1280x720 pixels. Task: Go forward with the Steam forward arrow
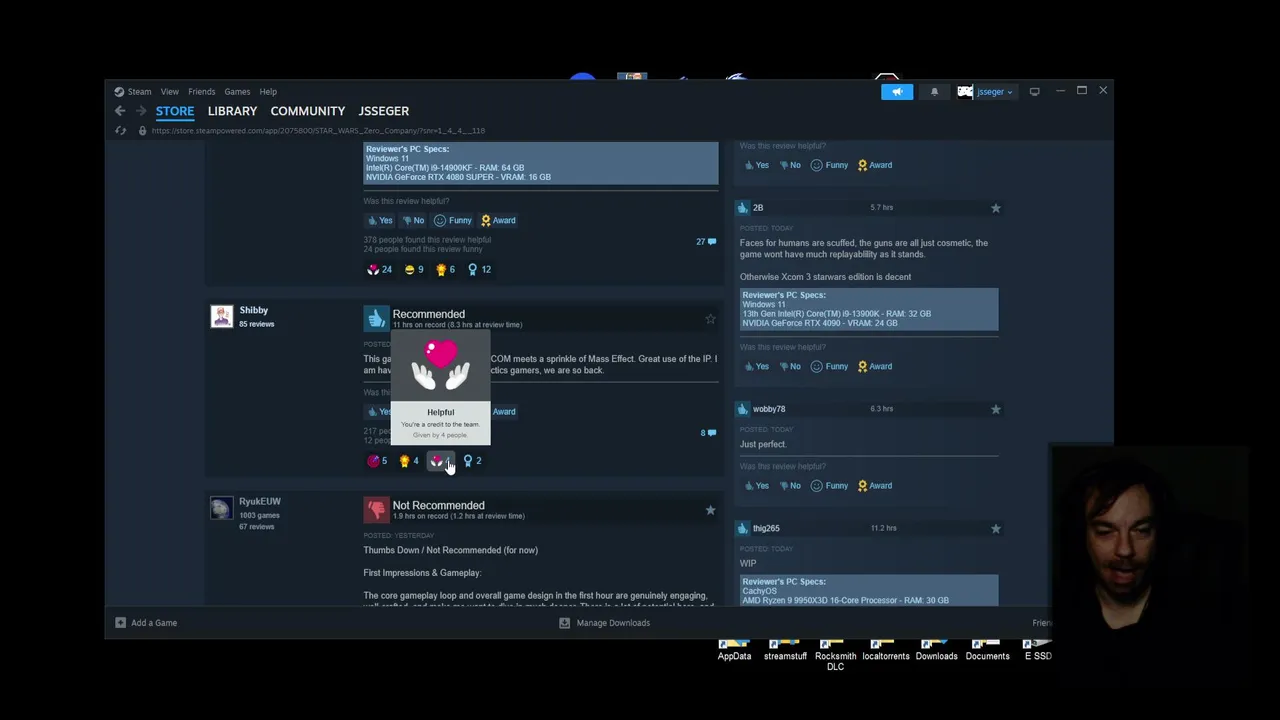click(x=141, y=111)
